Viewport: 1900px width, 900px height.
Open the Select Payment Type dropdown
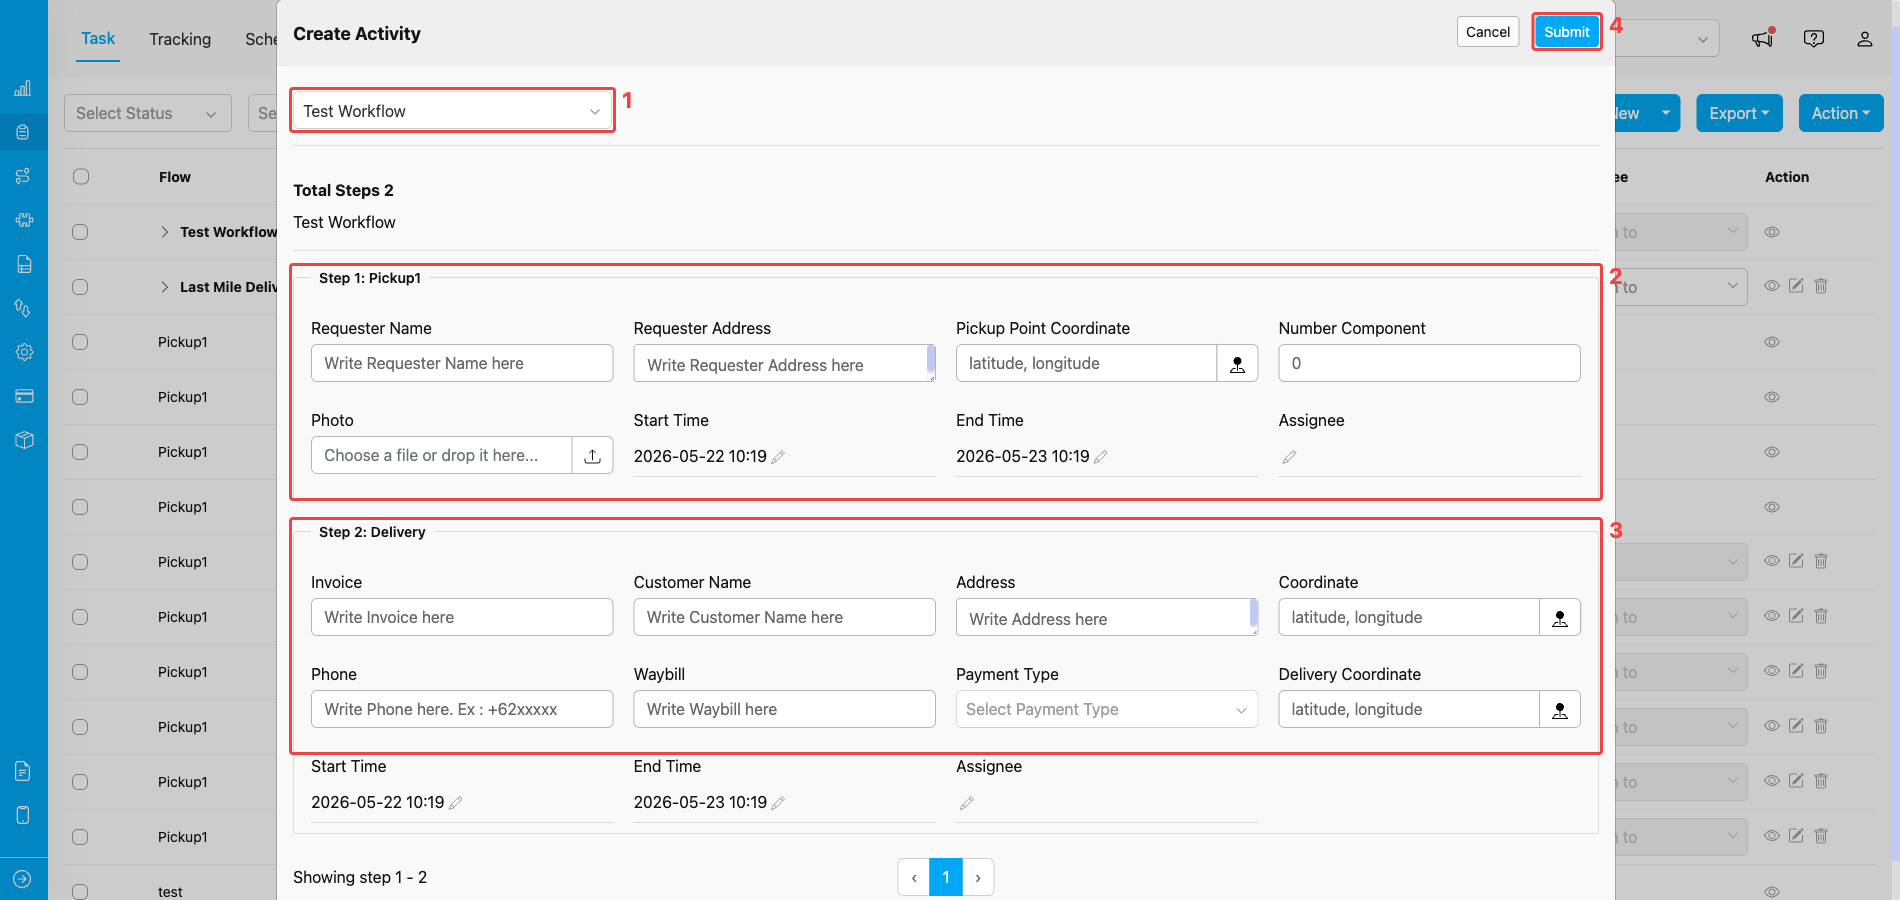pyautogui.click(x=1107, y=710)
